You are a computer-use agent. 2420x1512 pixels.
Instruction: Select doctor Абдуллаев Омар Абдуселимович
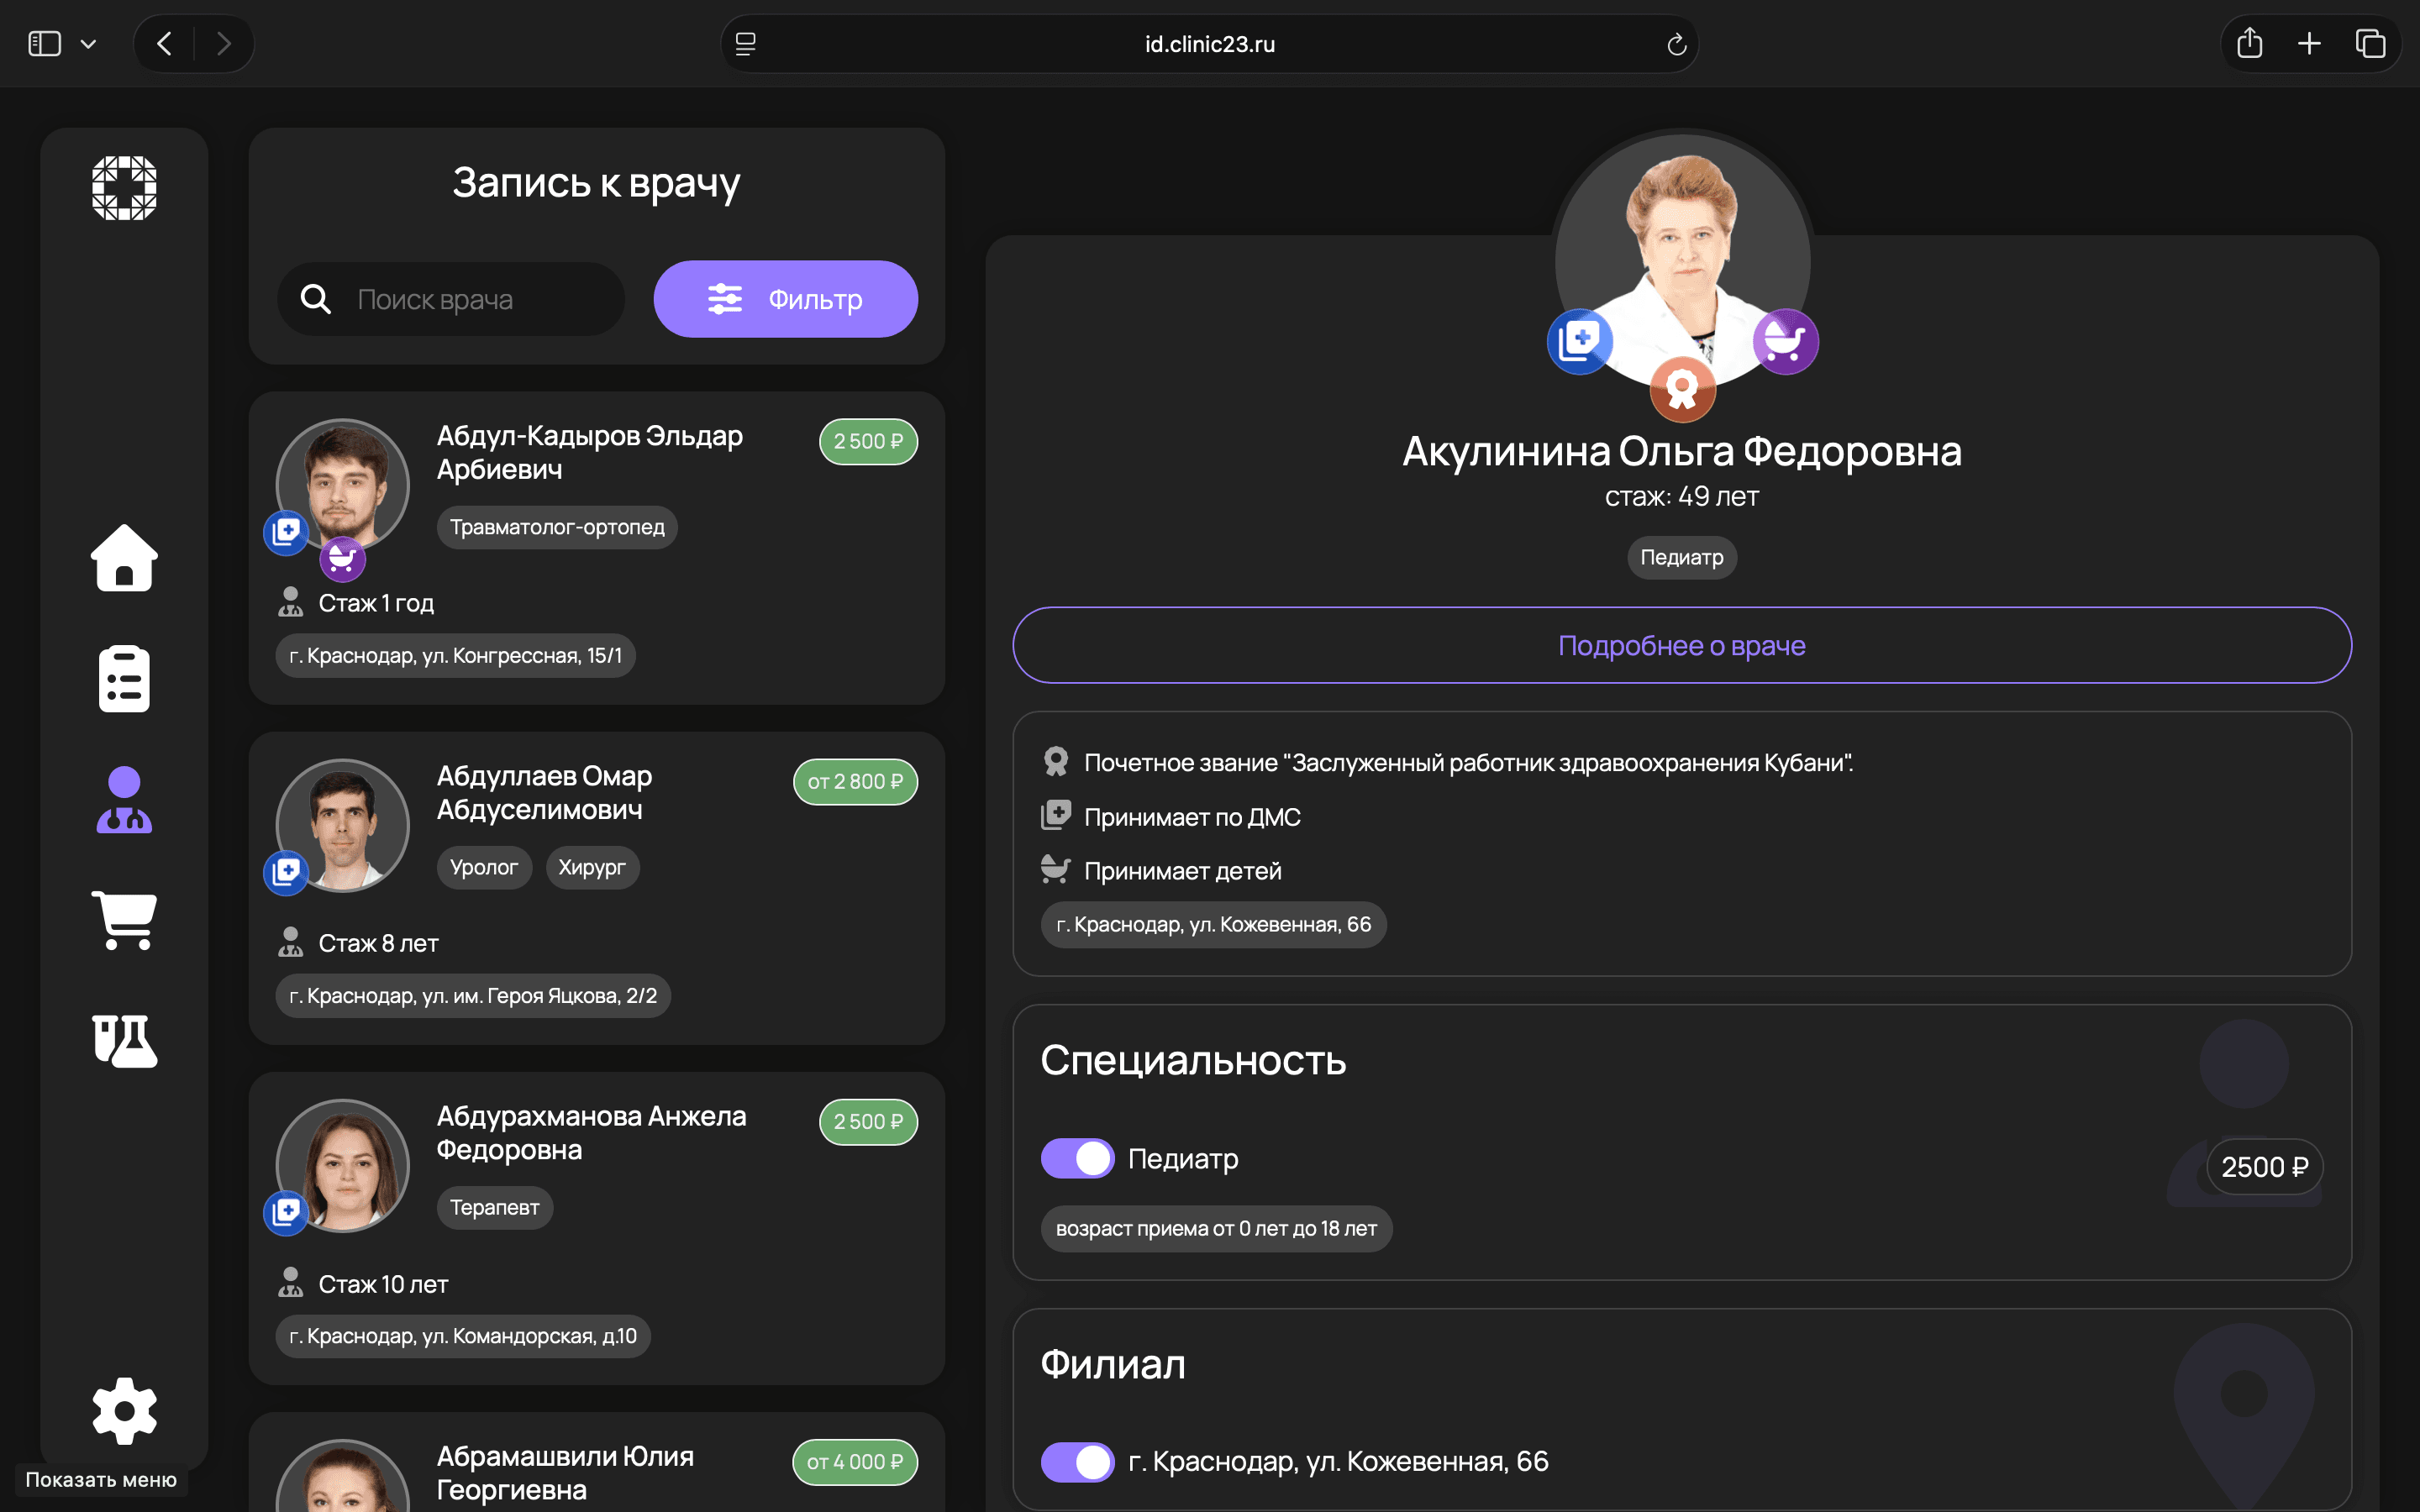pyautogui.click(x=597, y=888)
